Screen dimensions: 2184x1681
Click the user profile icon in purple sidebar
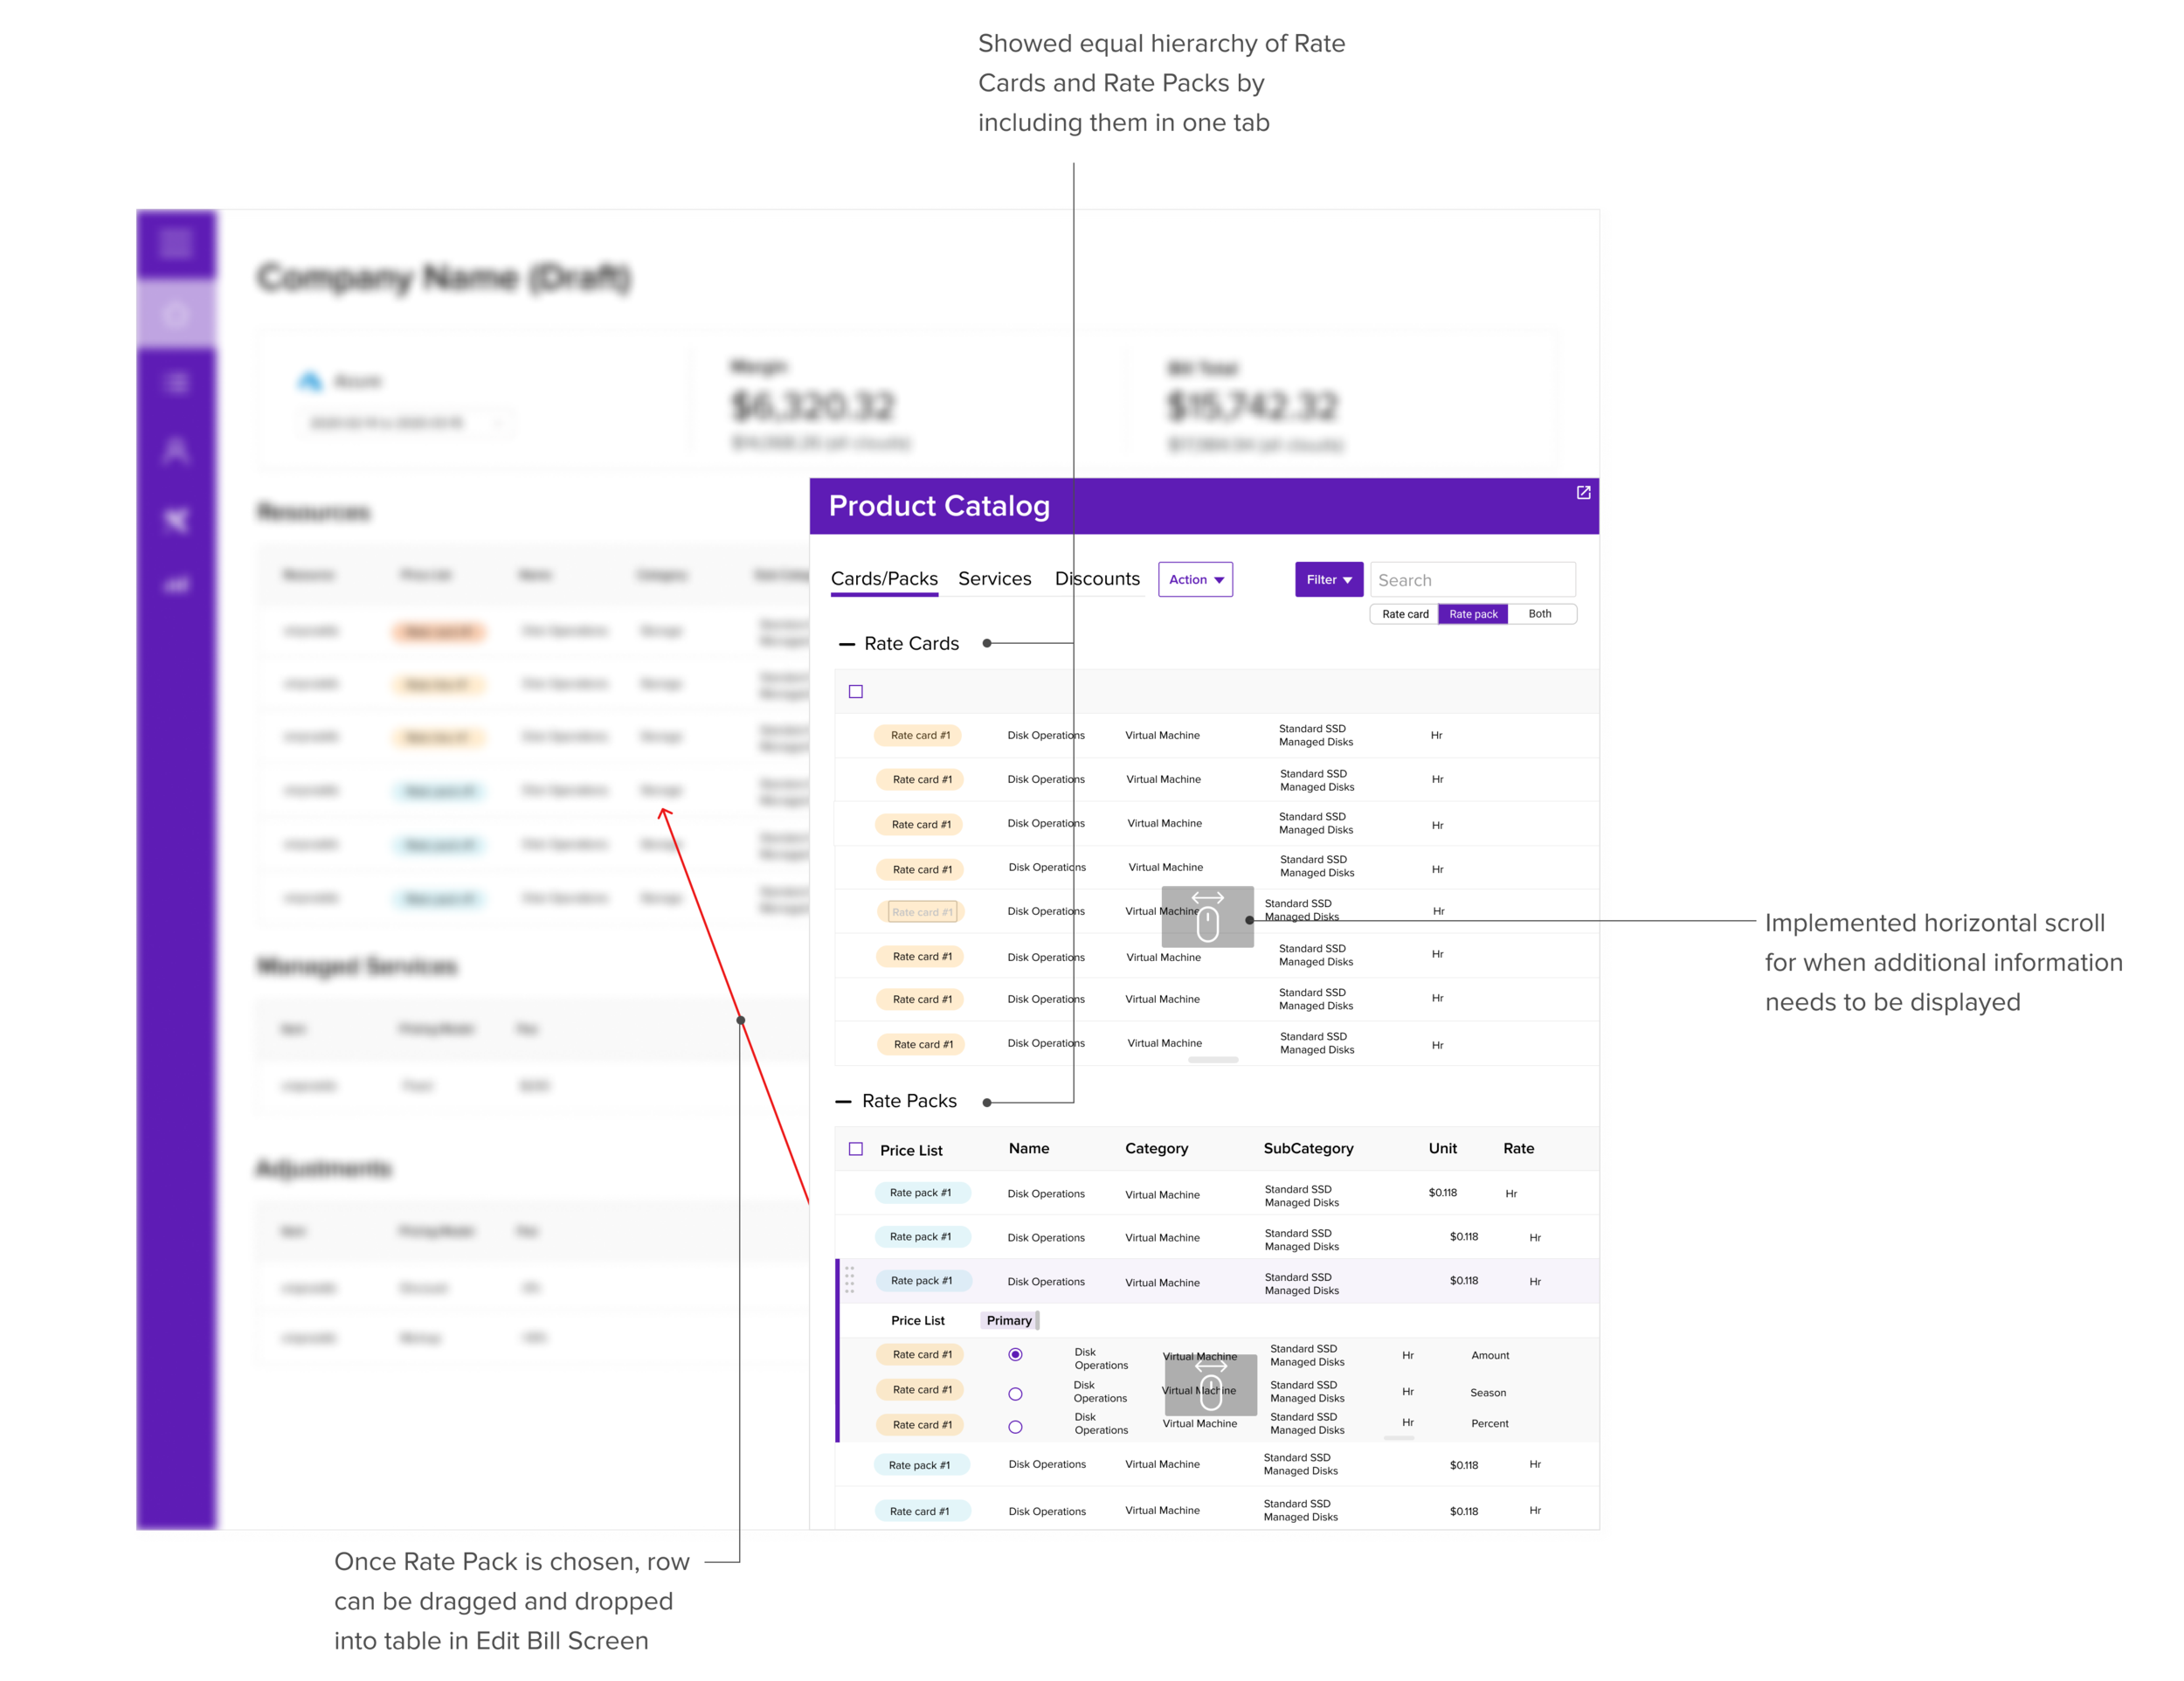click(176, 451)
